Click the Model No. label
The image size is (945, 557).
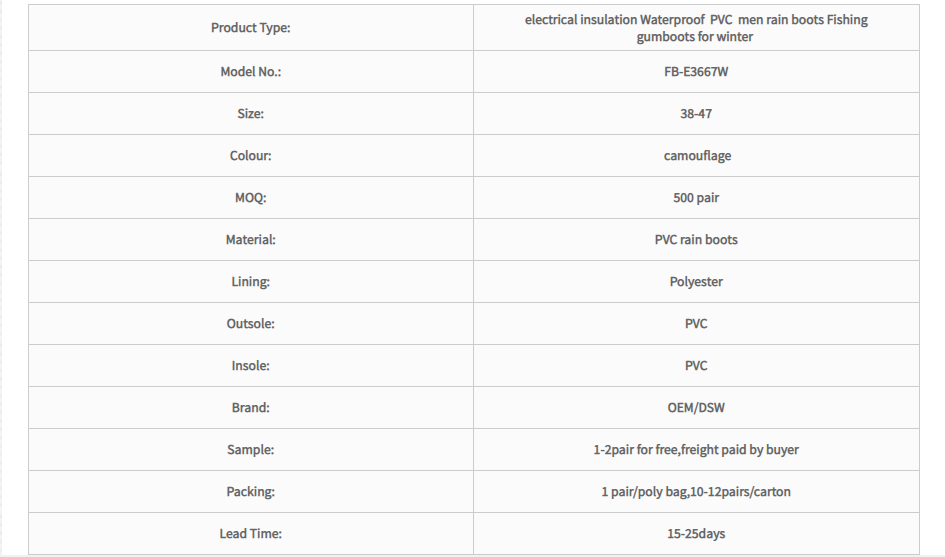[x=251, y=72]
